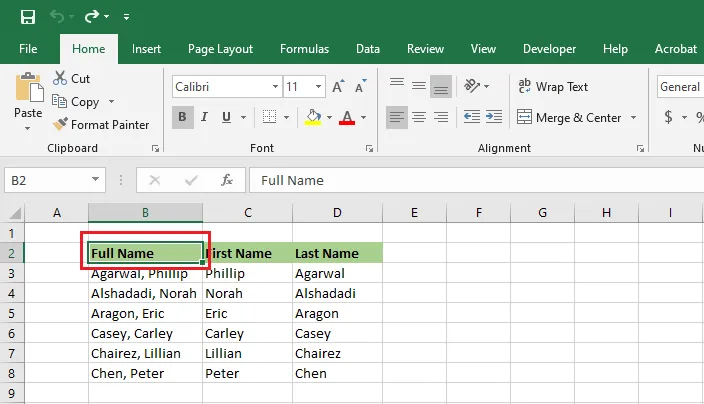Open the File tab
Viewport: 704px width, 404px height.
[28, 48]
